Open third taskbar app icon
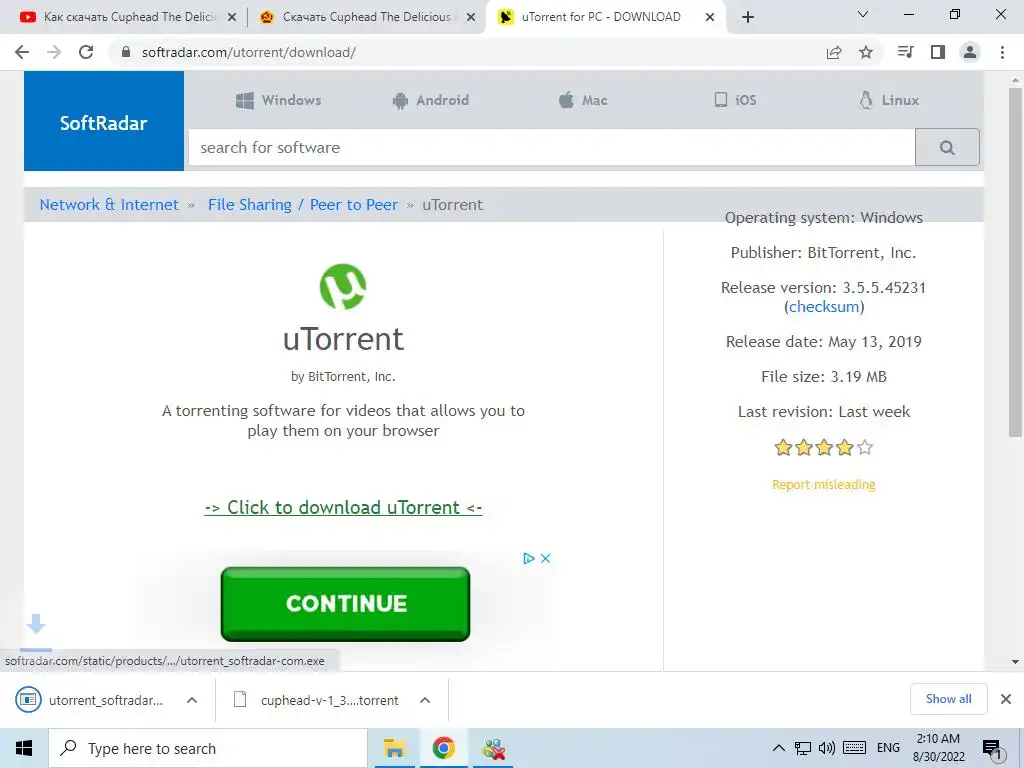 [493, 748]
